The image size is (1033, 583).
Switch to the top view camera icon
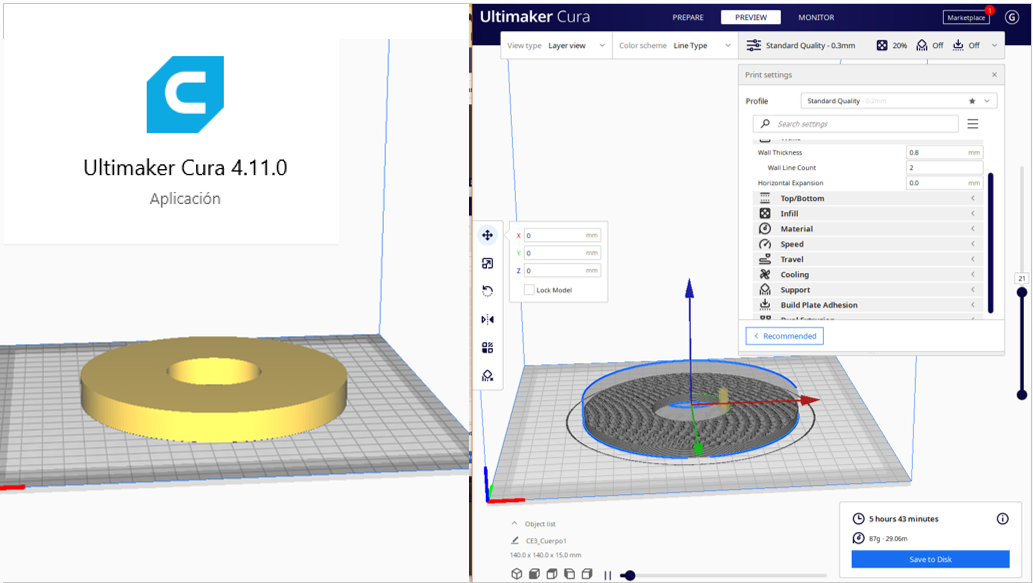tap(552, 574)
